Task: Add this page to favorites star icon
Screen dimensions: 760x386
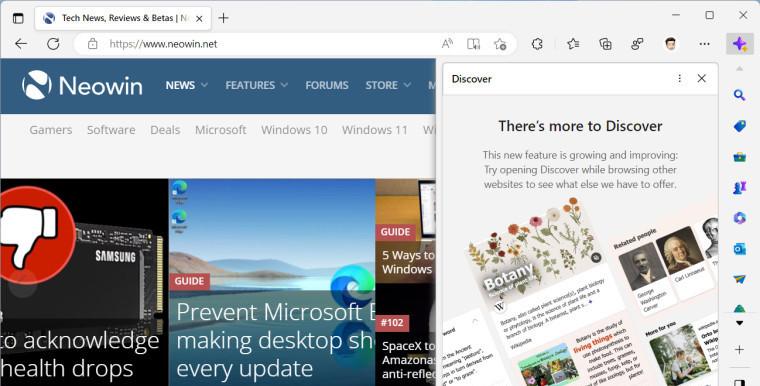Action: 500,44
